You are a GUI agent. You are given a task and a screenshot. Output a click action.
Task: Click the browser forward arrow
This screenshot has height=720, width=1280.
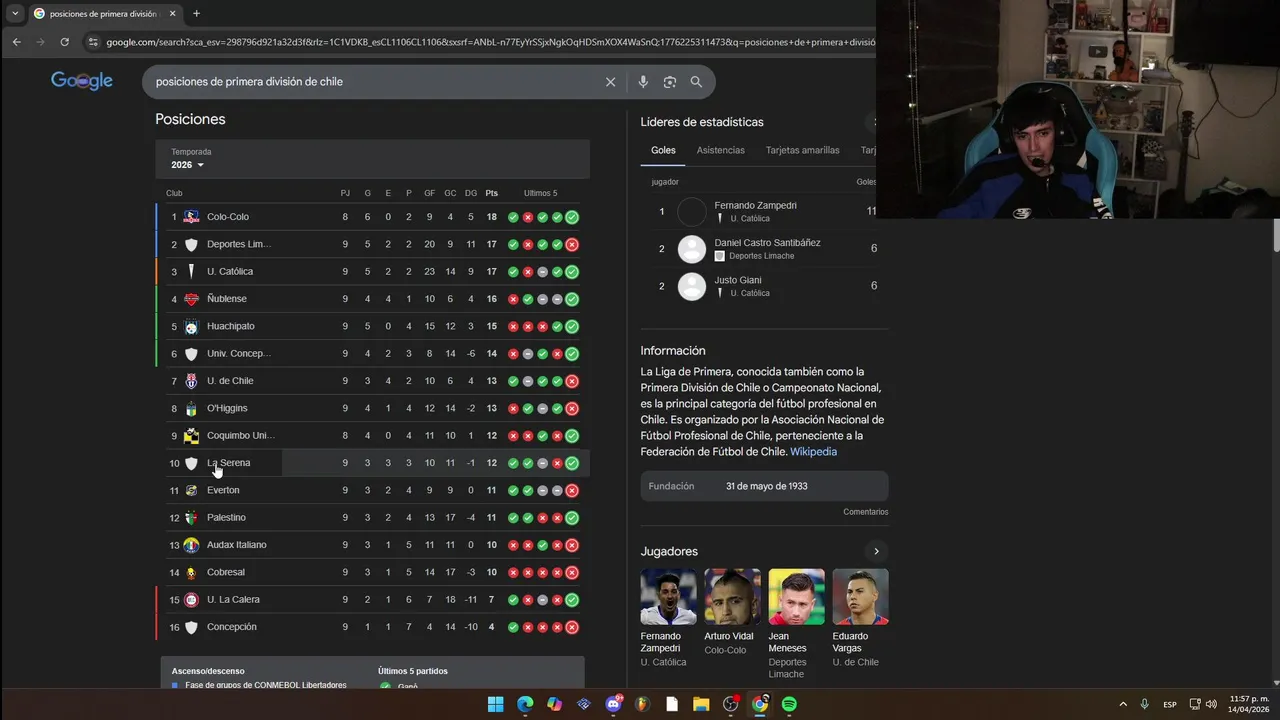tap(41, 42)
